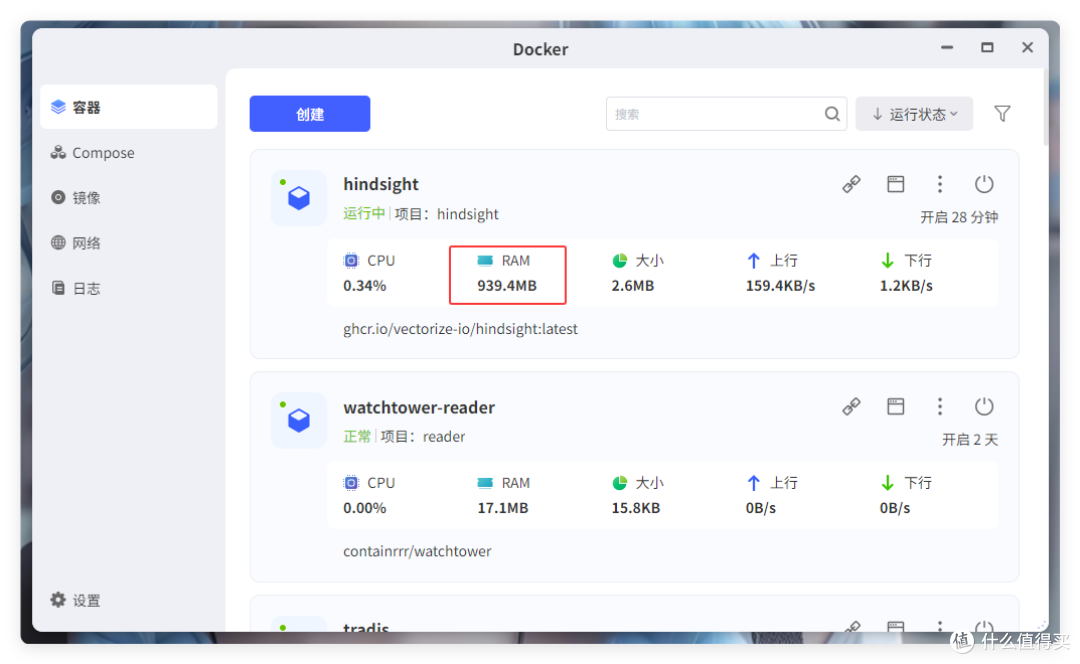
Task: Click image name containrrr/watchtower
Action: coord(417,551)
